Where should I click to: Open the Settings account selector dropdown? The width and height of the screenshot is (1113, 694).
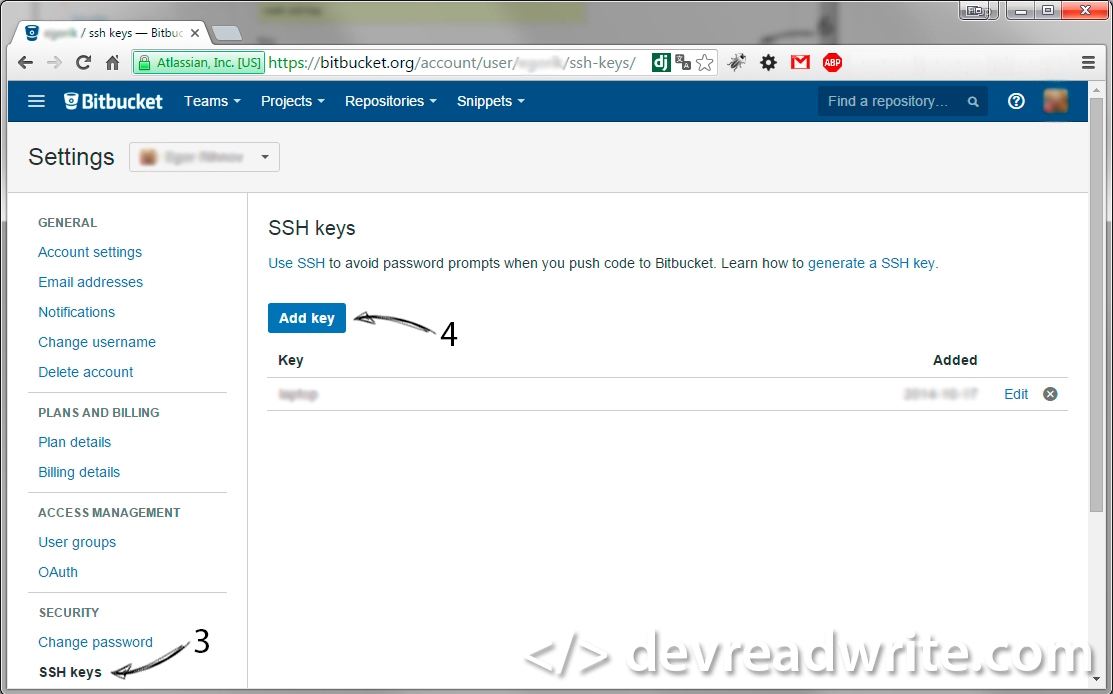click(204, 157)
